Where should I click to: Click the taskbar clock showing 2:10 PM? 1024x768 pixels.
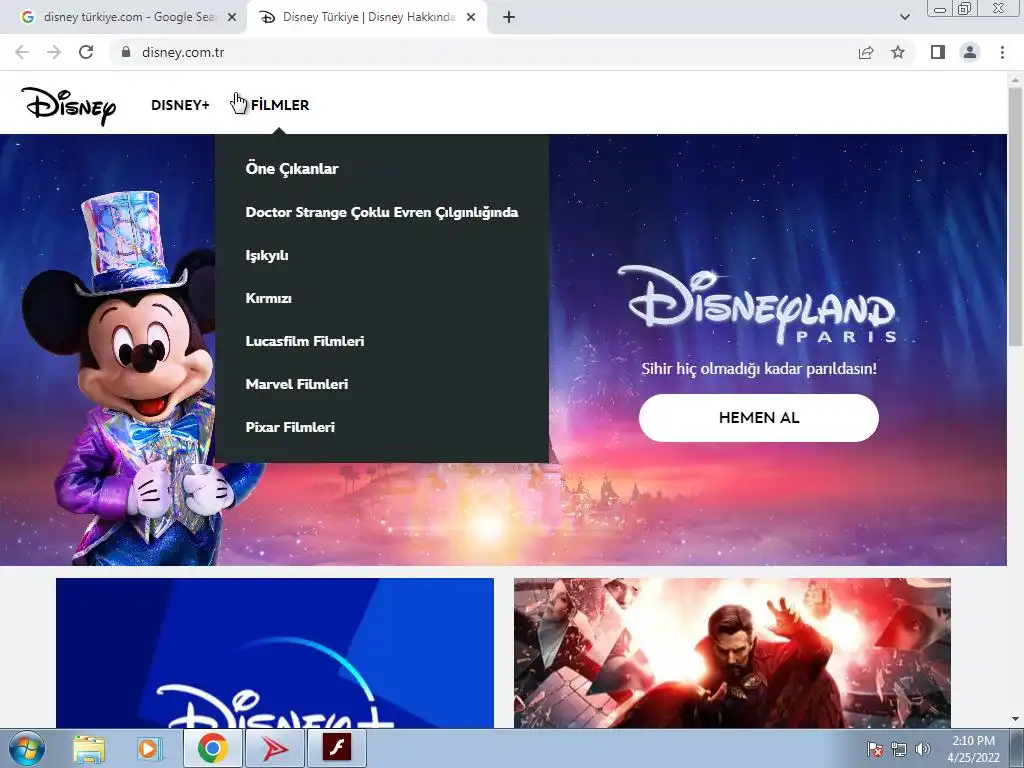click(x=973, y=749)
